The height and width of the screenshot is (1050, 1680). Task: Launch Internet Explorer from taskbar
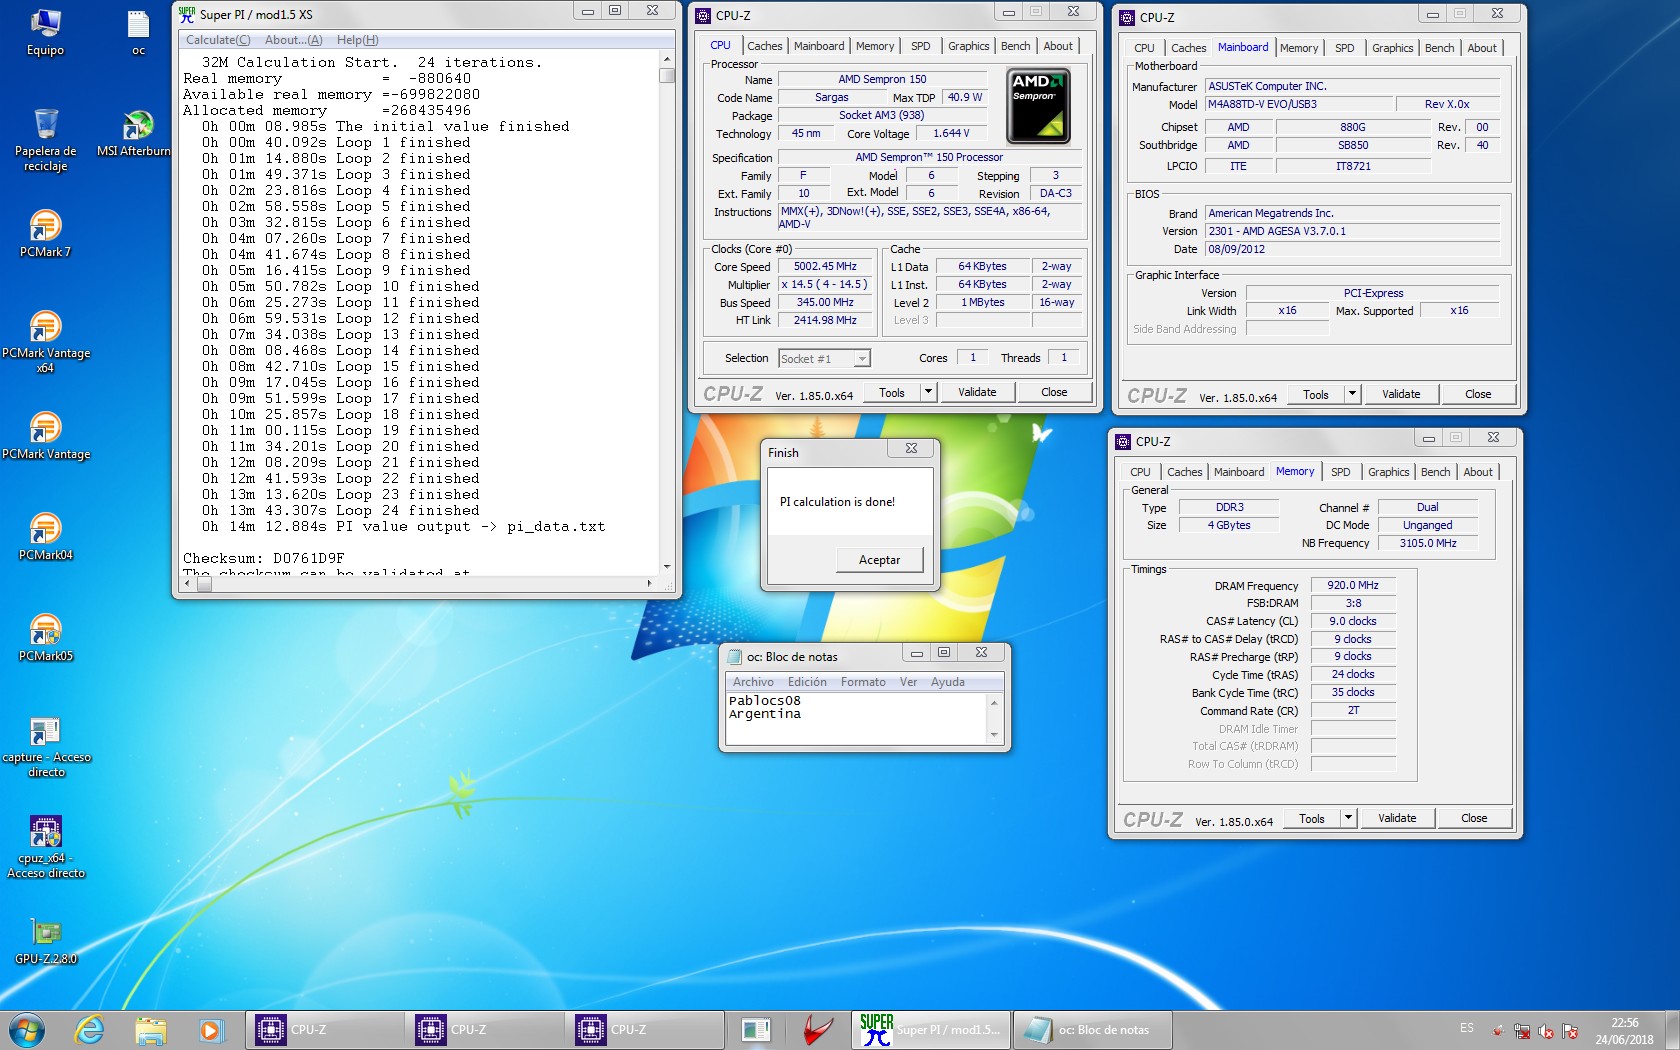click(x=90, y=1030)
